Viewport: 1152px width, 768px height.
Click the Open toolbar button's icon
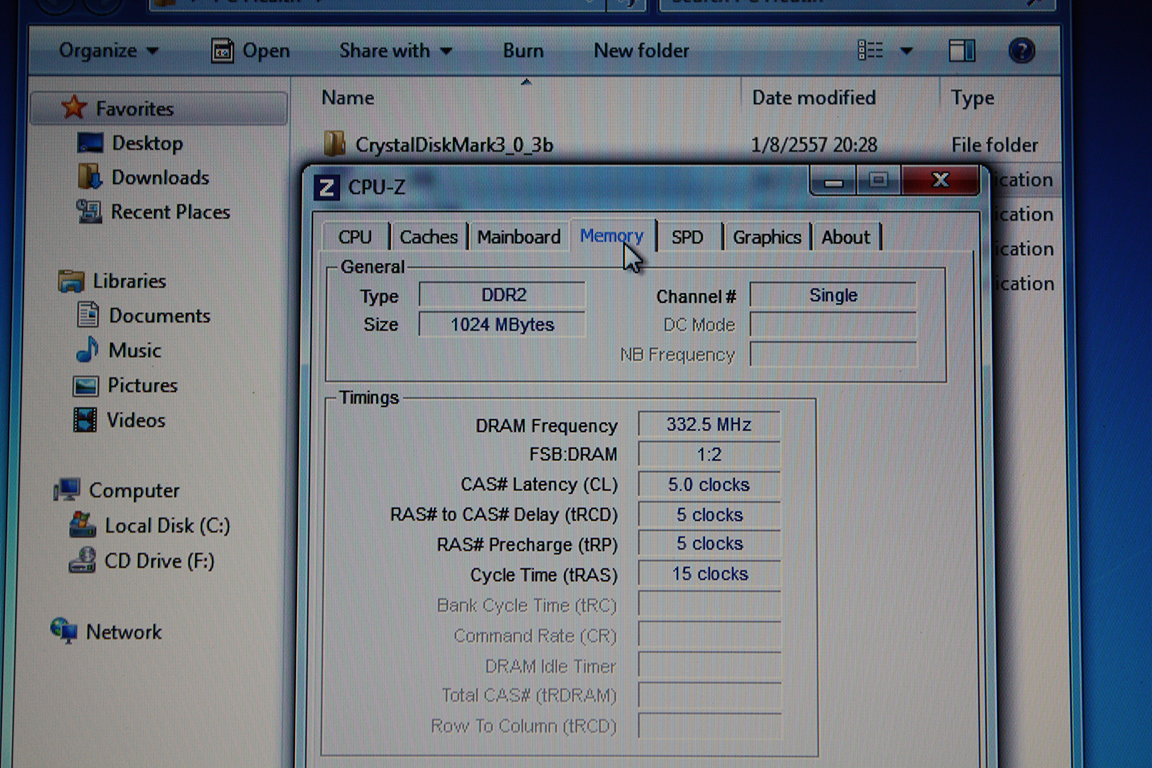[222, 51]
